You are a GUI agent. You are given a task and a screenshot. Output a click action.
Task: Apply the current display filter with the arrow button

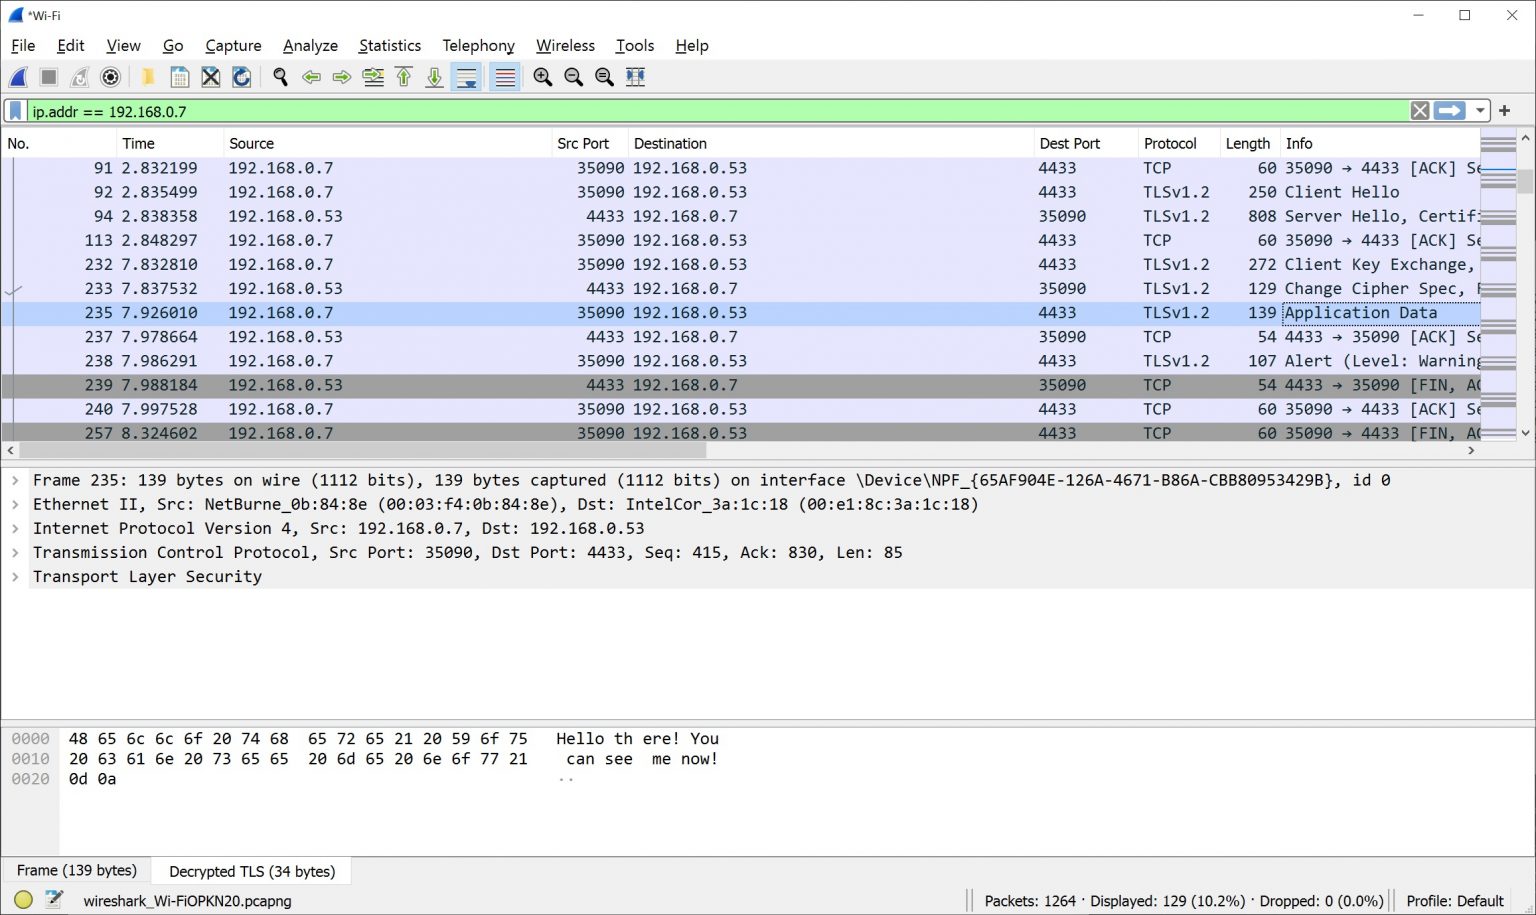click(x=1450, y=111)
